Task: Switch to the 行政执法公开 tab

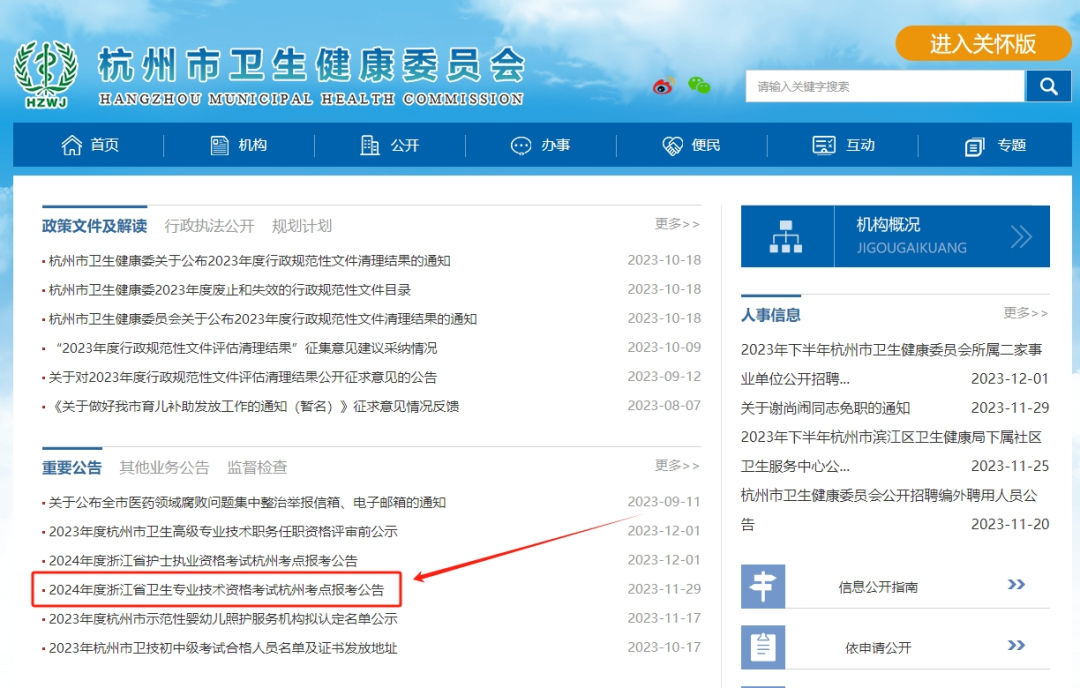Action: 209,226
